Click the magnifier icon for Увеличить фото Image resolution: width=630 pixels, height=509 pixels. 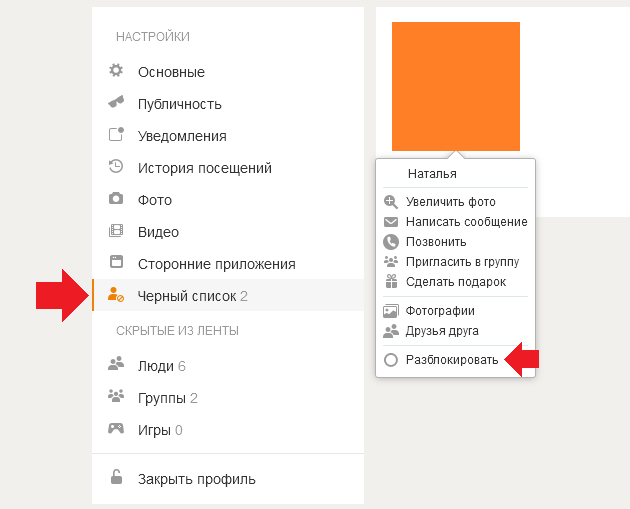(391, 202)
